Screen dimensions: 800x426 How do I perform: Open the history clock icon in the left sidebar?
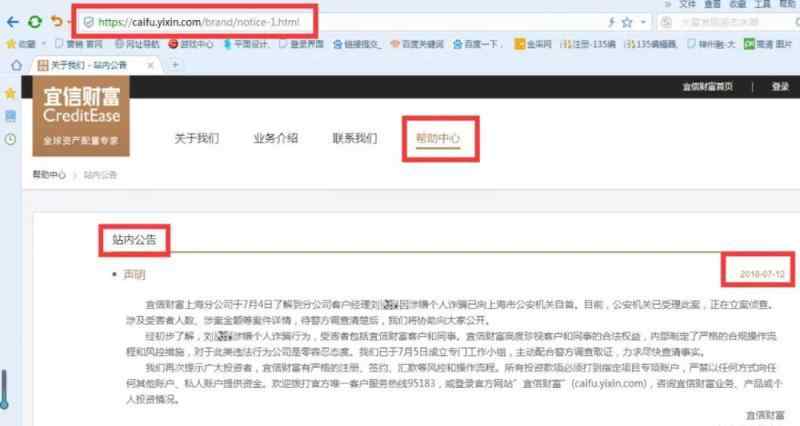[10, 139]
